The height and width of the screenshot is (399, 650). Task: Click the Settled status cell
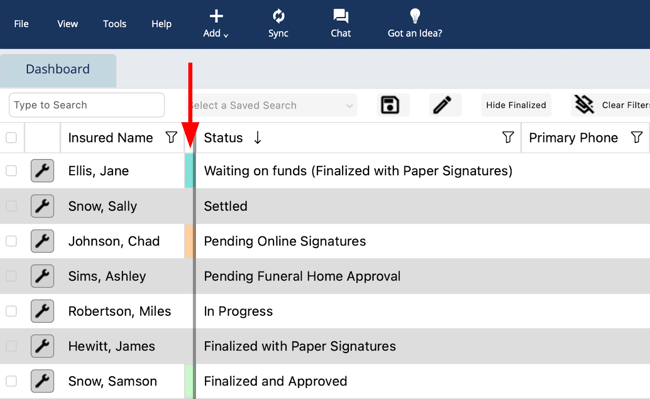pos(226,206)
